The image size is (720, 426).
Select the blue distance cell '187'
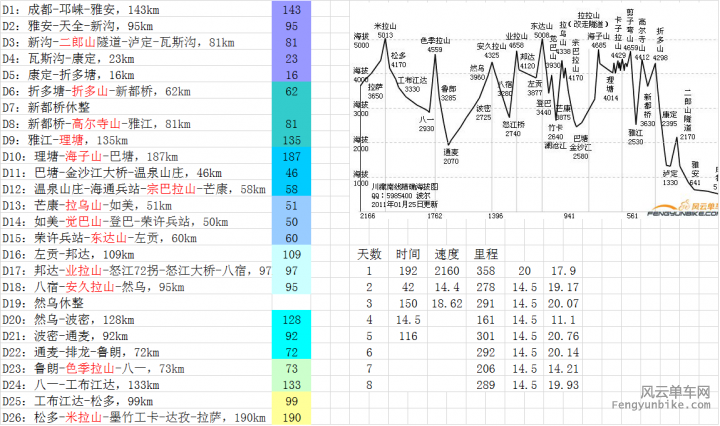coord(292,156)
